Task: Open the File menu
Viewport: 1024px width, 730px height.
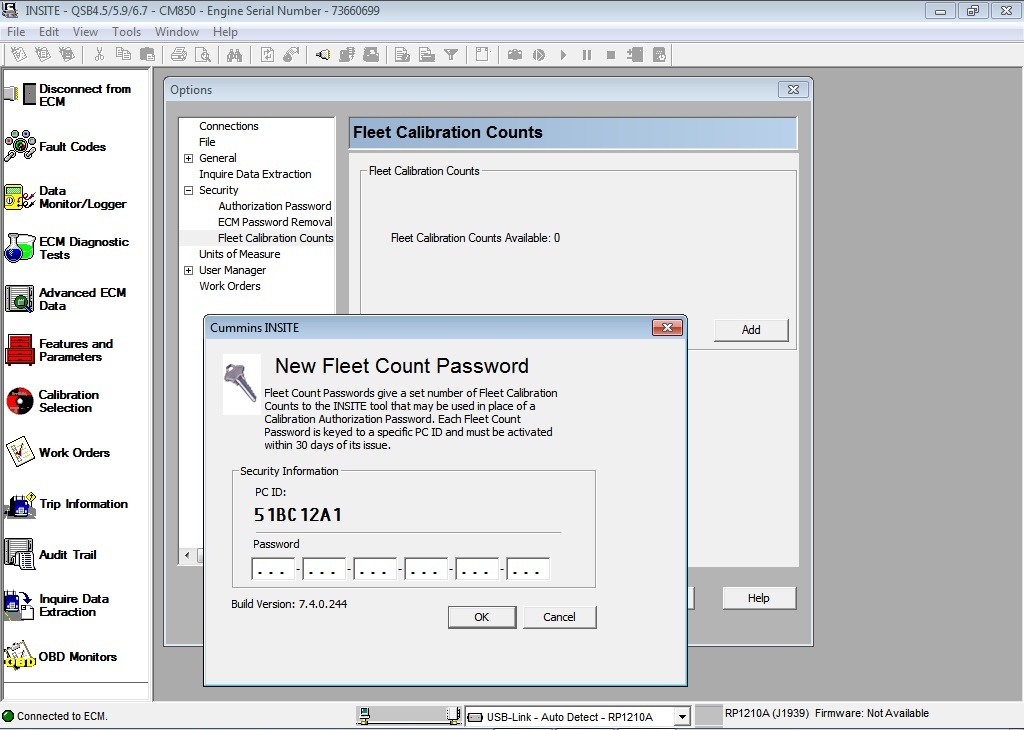Action: click(16, 31)
